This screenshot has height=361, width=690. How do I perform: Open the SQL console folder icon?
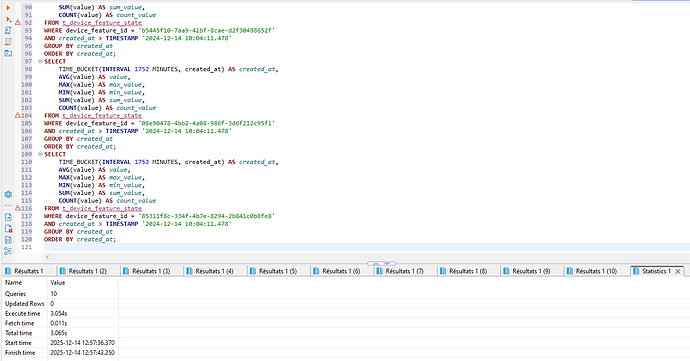point(8,53)
